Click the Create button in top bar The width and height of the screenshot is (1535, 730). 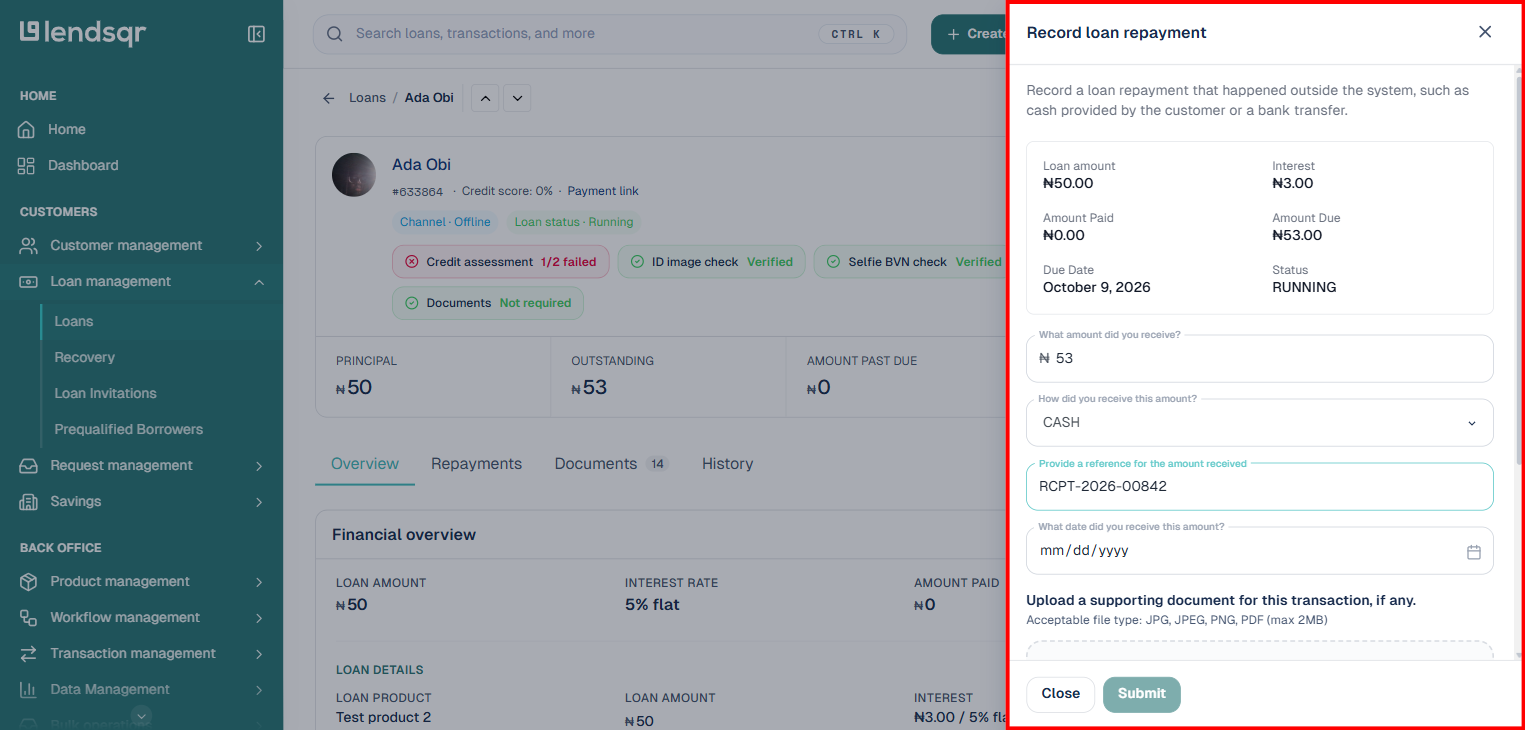pyautogui.click(x=968, y=34)
